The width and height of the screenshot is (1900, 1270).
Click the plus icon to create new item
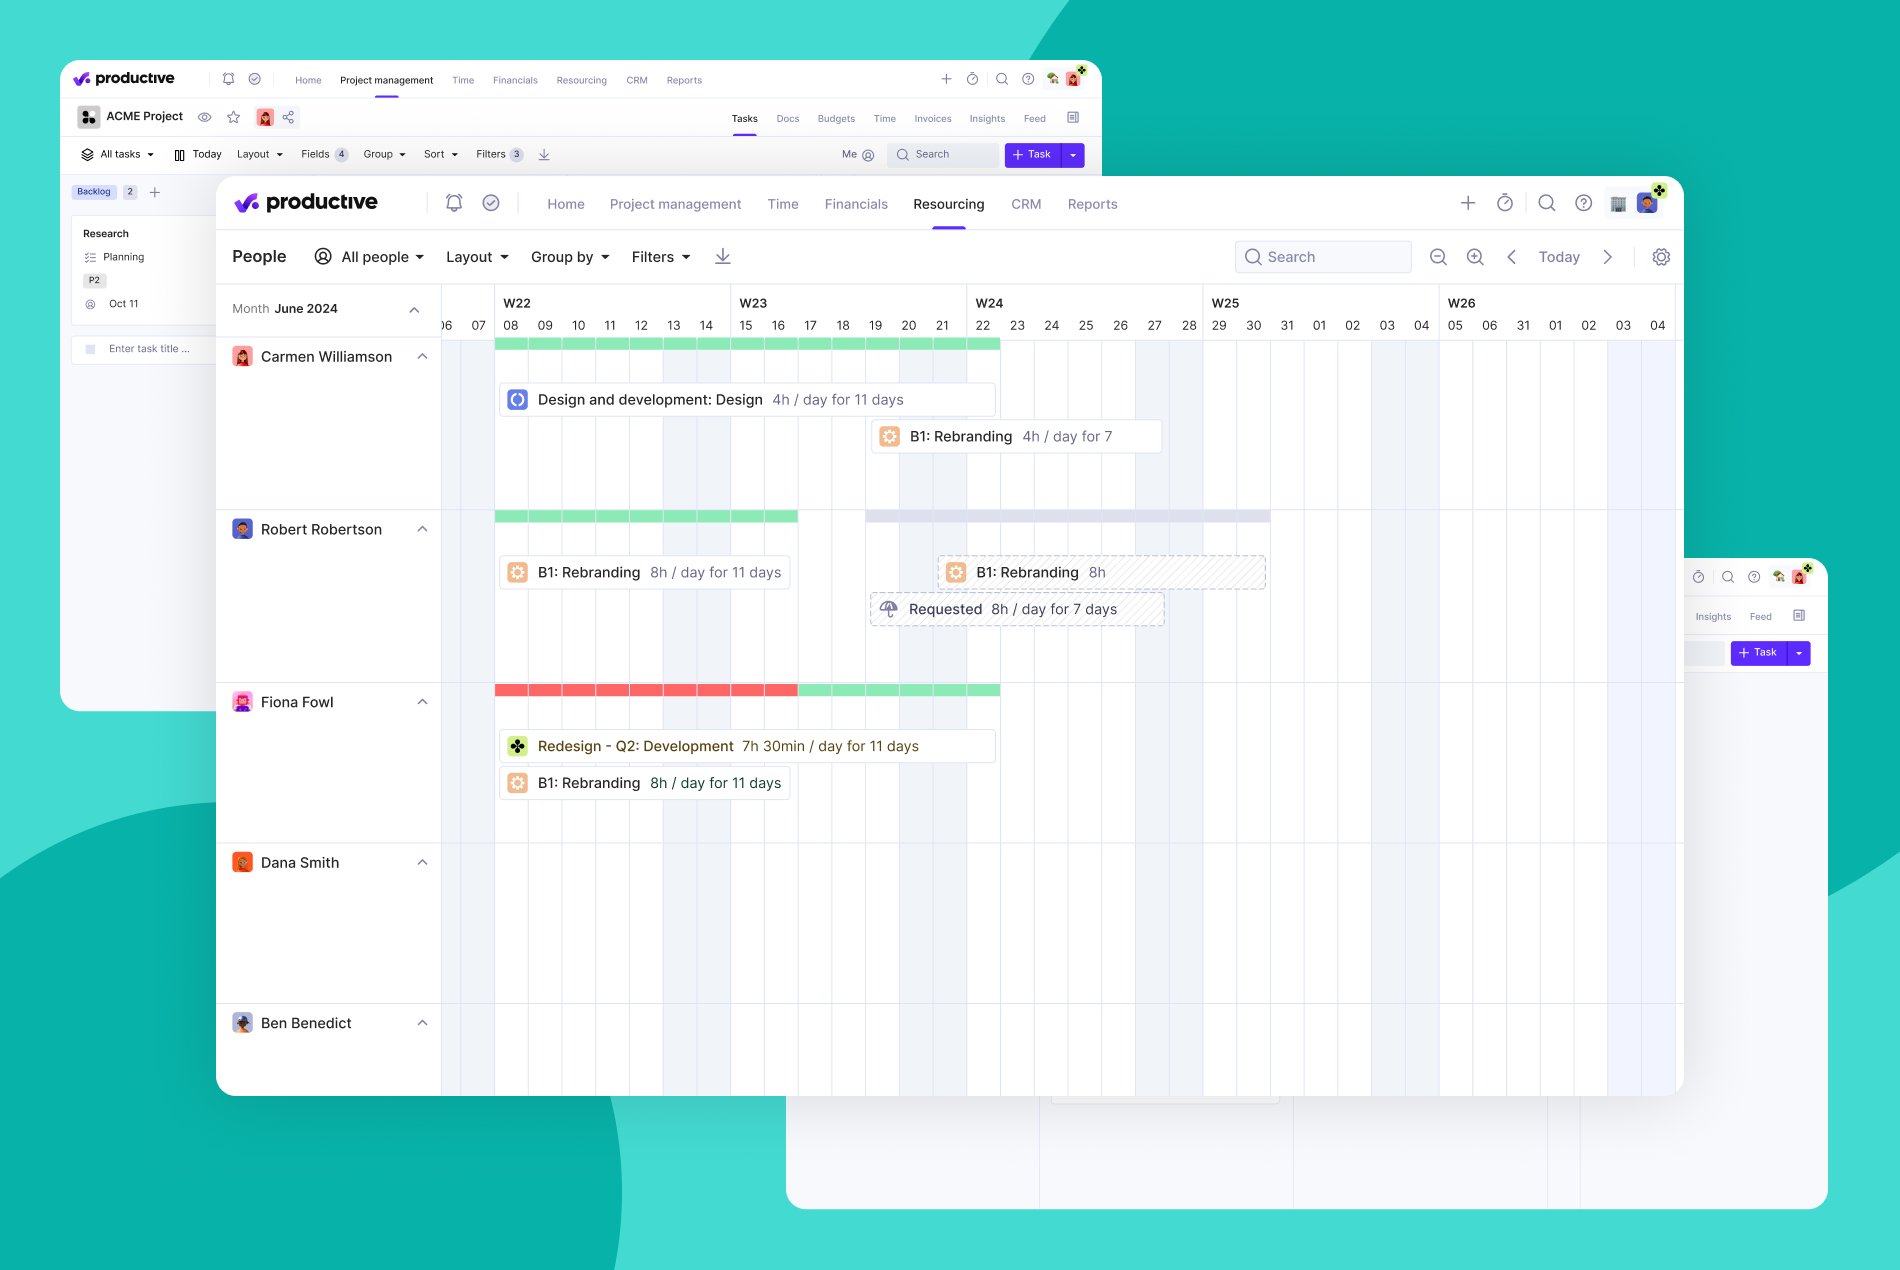[1468, 202]
